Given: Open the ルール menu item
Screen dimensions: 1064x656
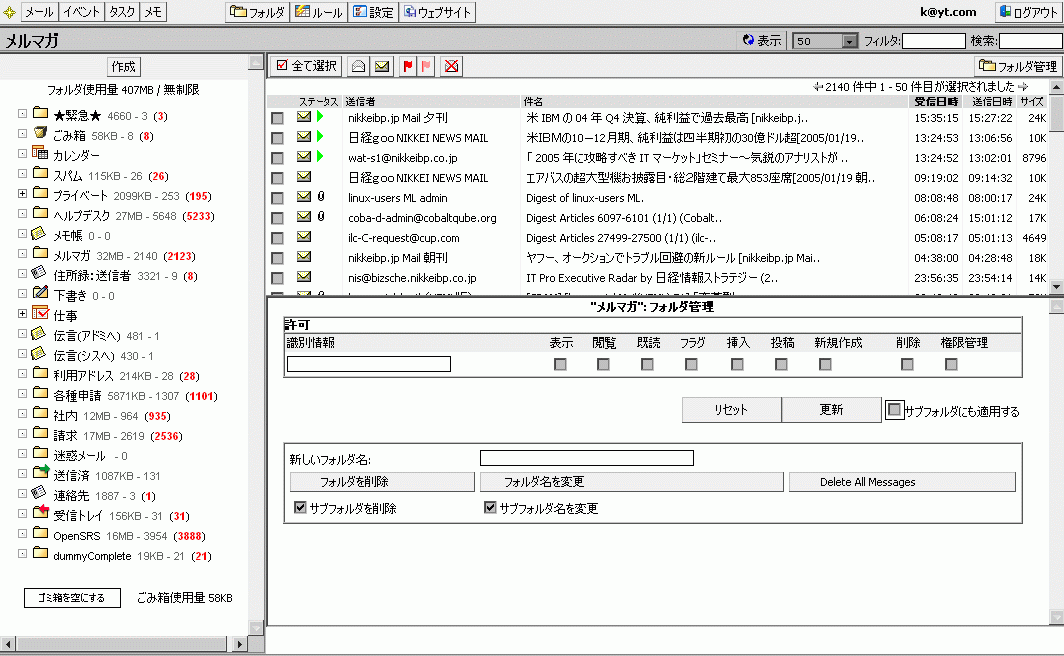Looking at the screenshot, I should tap(319, 12).
